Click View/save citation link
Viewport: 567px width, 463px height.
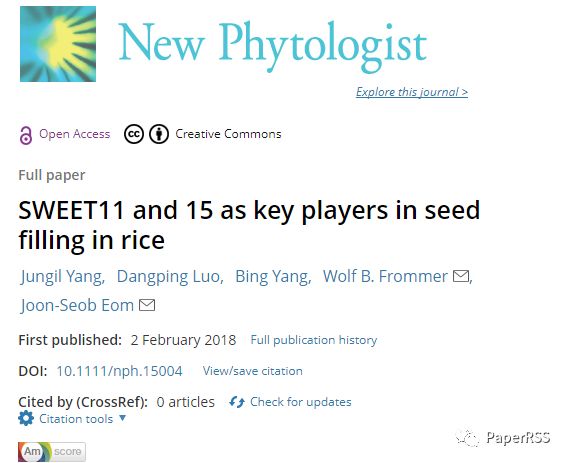252,371
